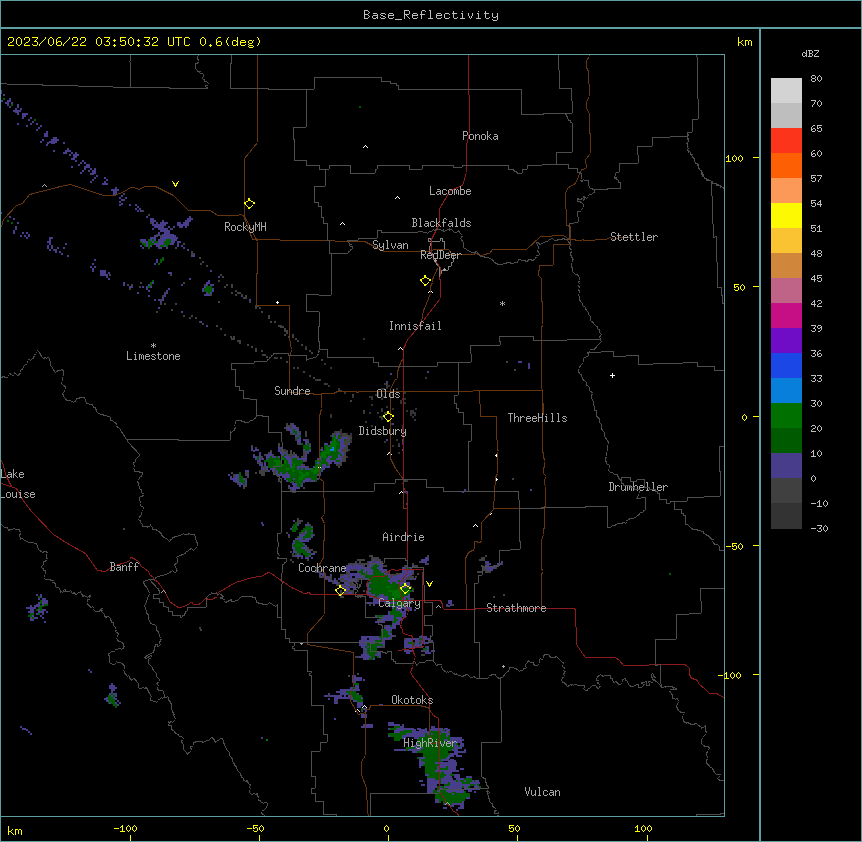This screenshot has width=862, height=842.
Task: Click the Sundre label
Action: click(292, 391)
